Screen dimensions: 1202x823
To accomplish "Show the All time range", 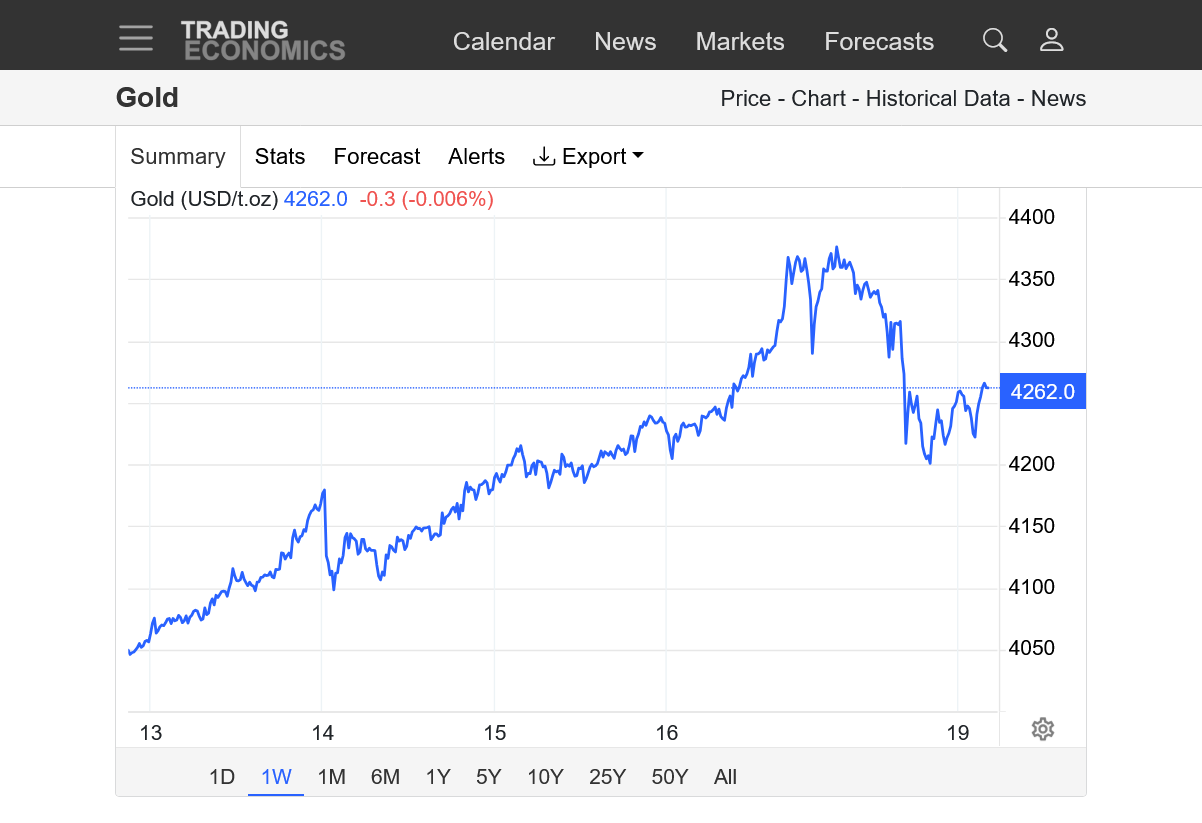I will pos(725,777).
